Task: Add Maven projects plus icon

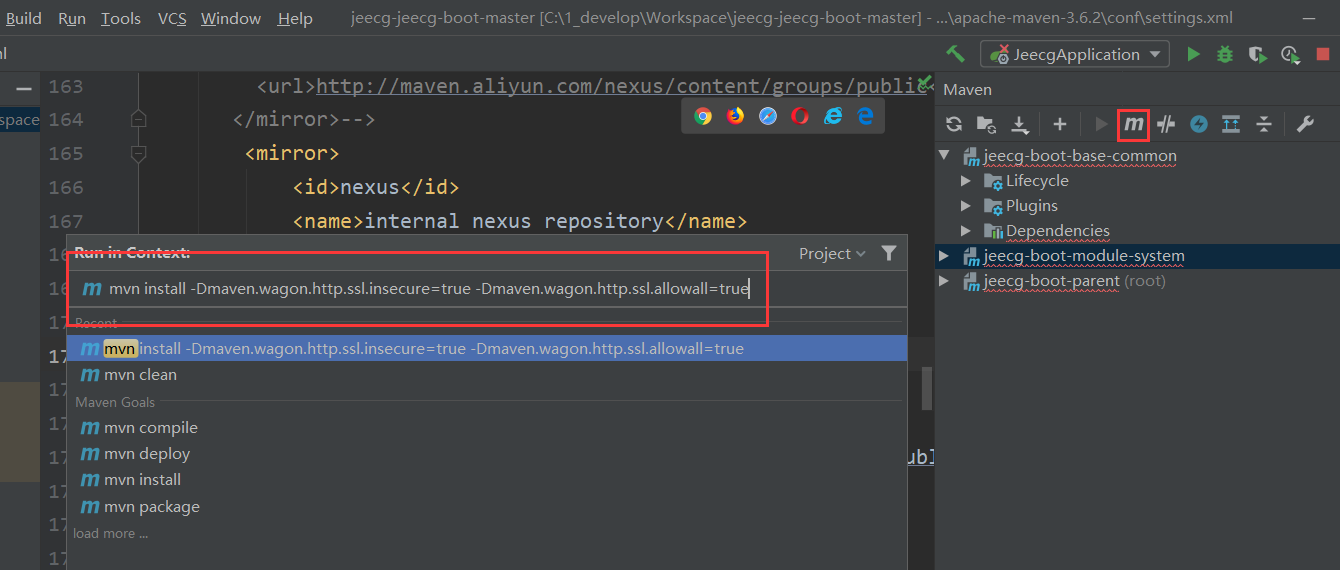Action: pyautogui.click(x=1060, y=124)
